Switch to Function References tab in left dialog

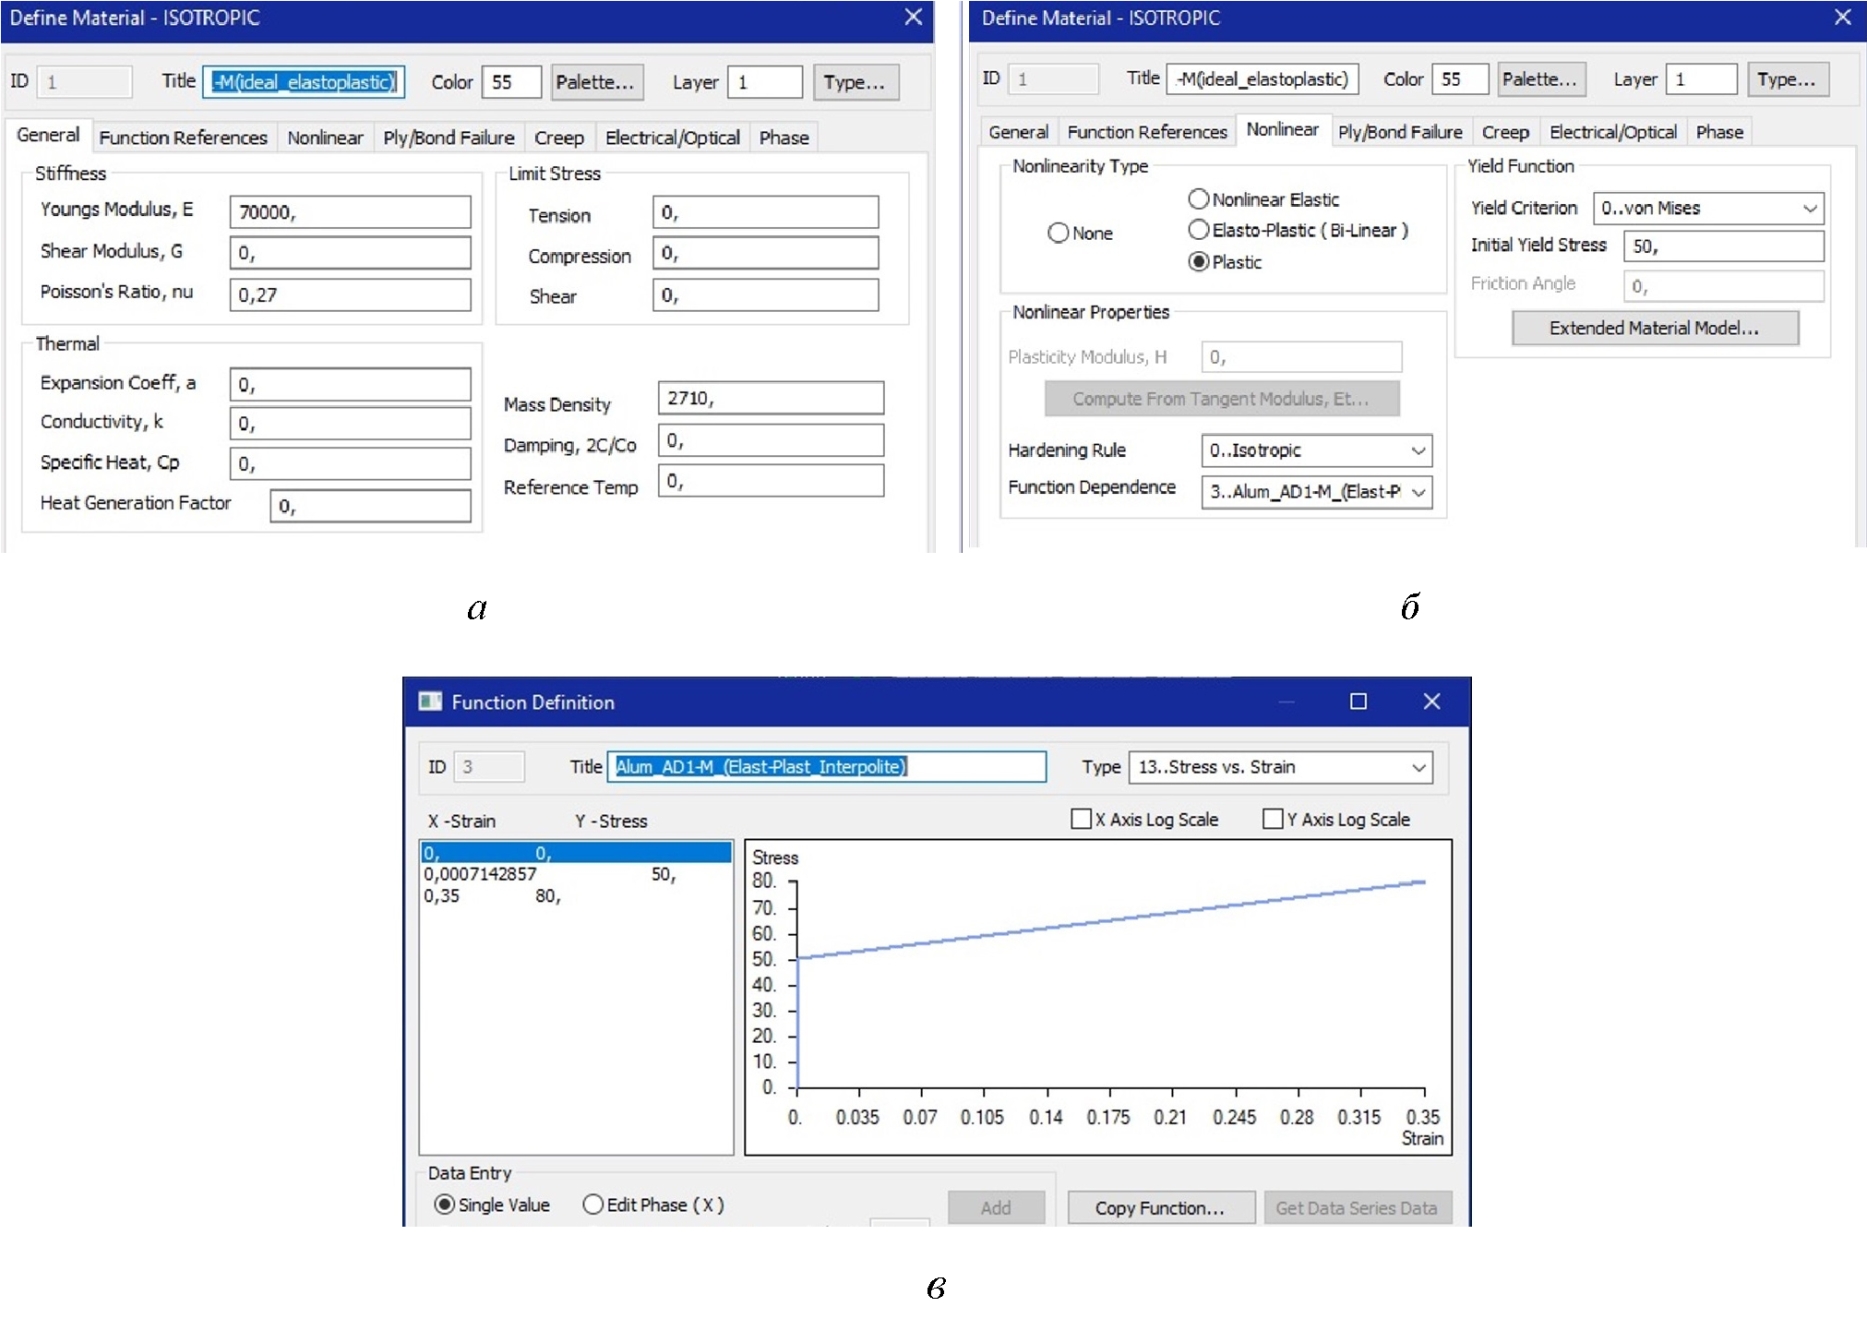pos(183,137)
